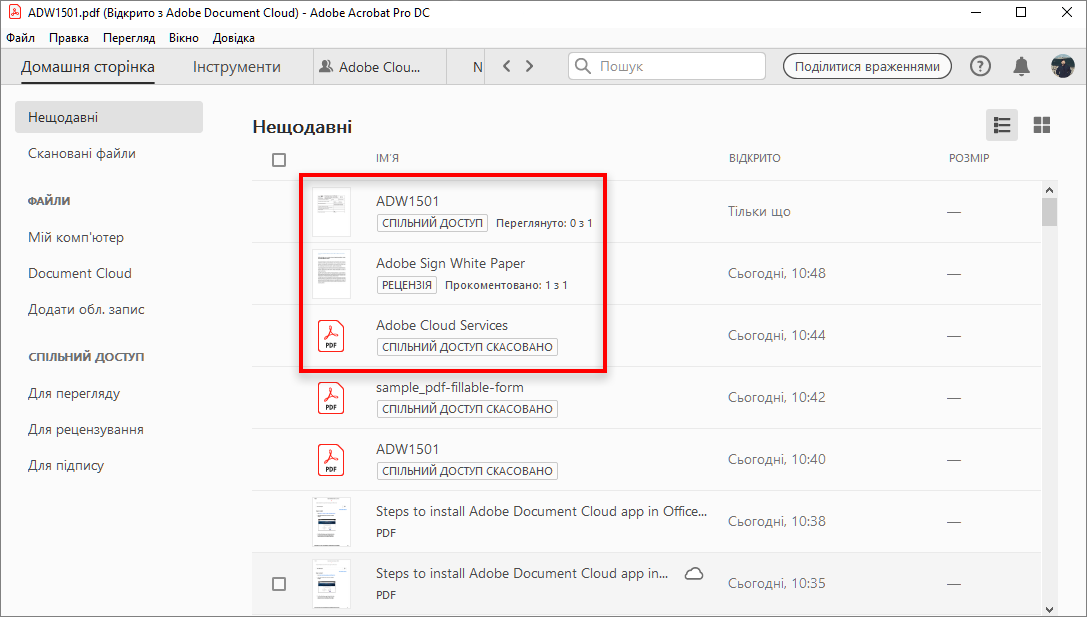
Task: Open Для рецензування shared list
Action: click(86, 429)
